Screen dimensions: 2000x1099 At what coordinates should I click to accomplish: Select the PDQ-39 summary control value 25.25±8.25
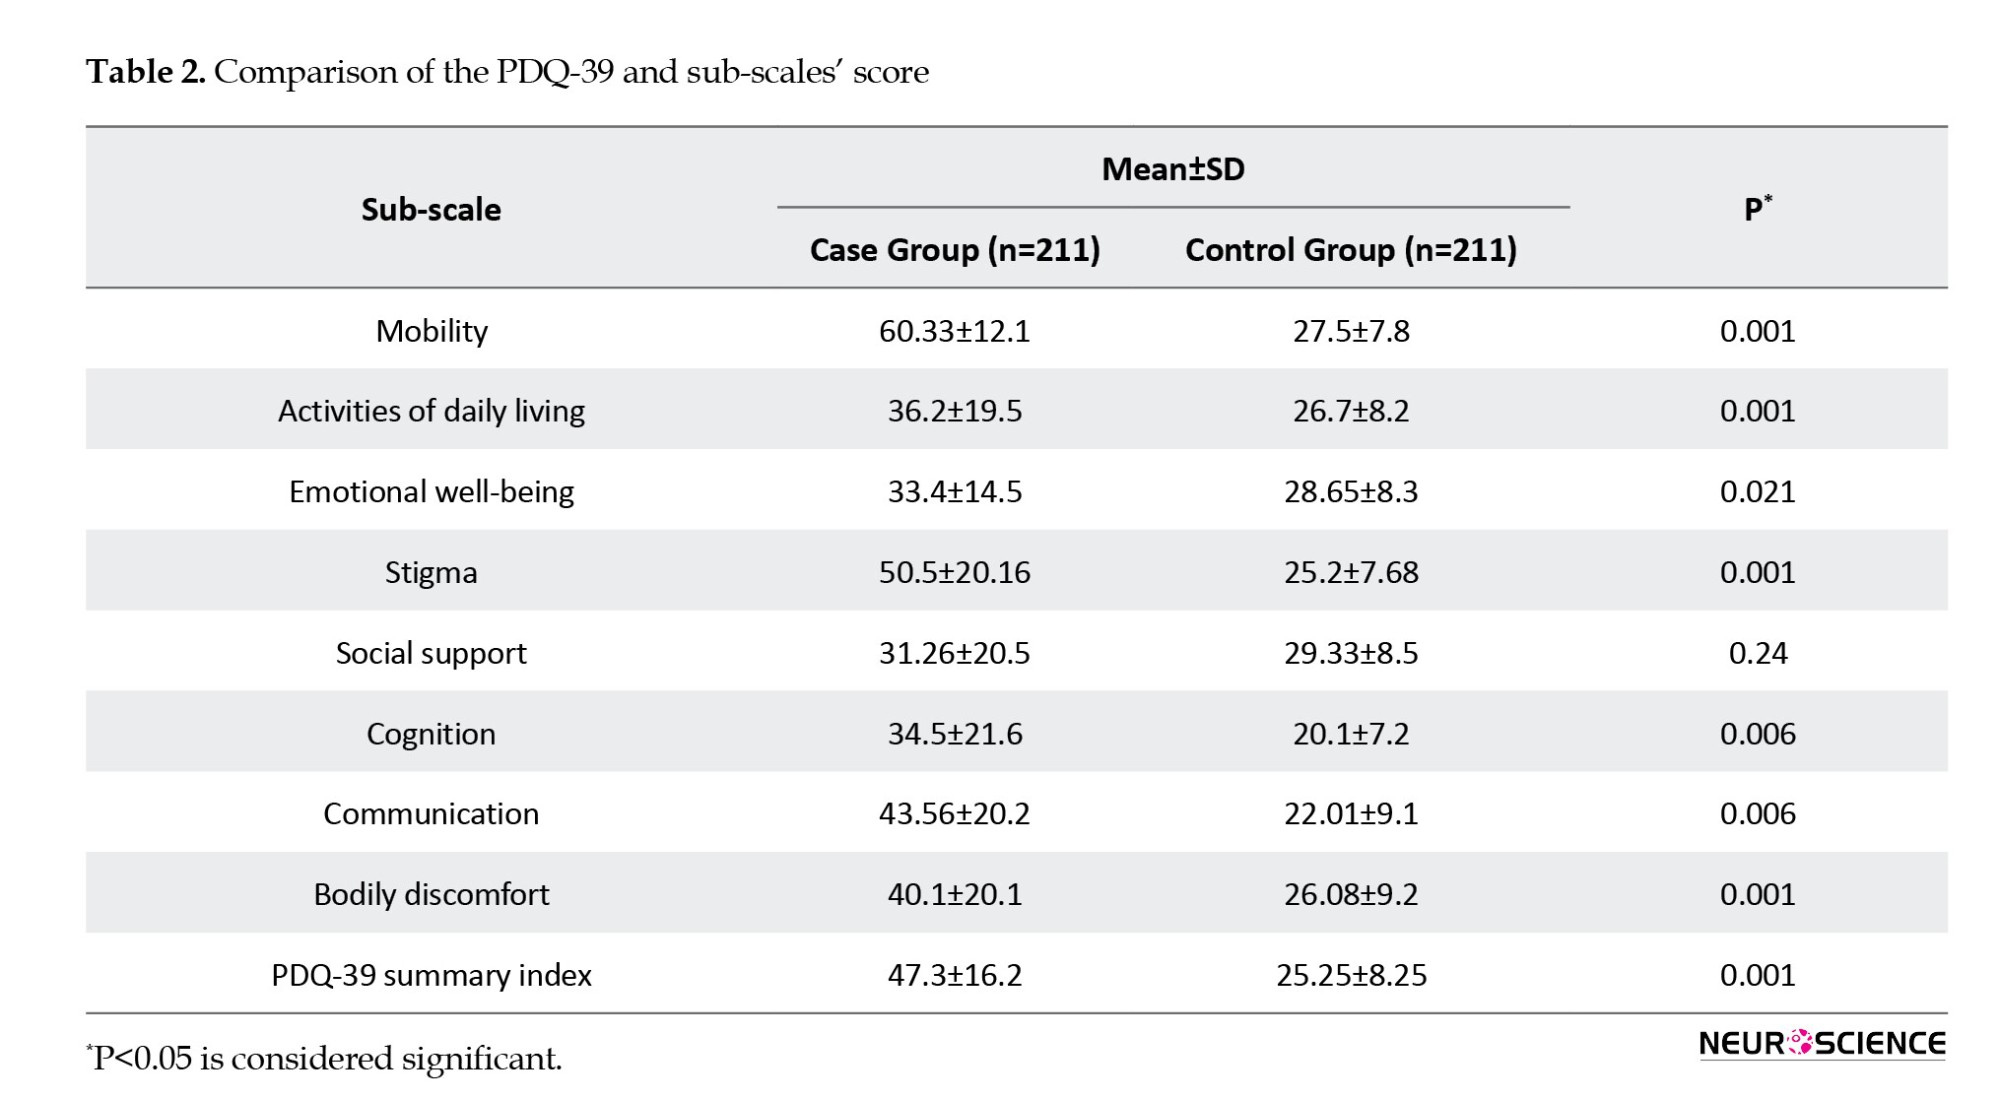tap(1350, 975)
